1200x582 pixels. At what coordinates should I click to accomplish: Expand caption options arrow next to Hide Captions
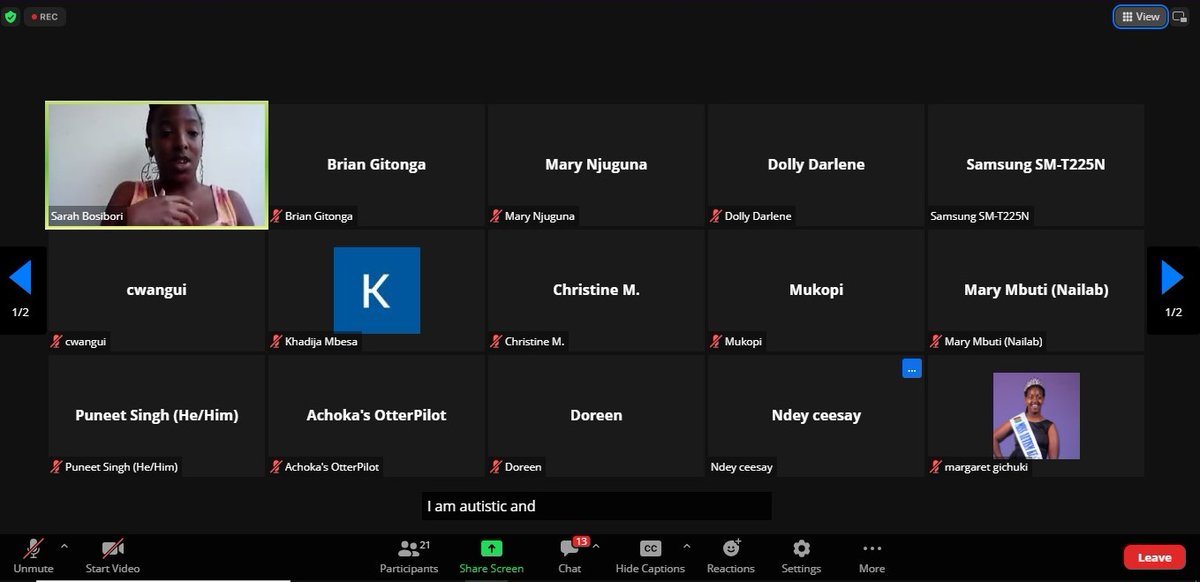pyautogui.click(x=686, y=546)
